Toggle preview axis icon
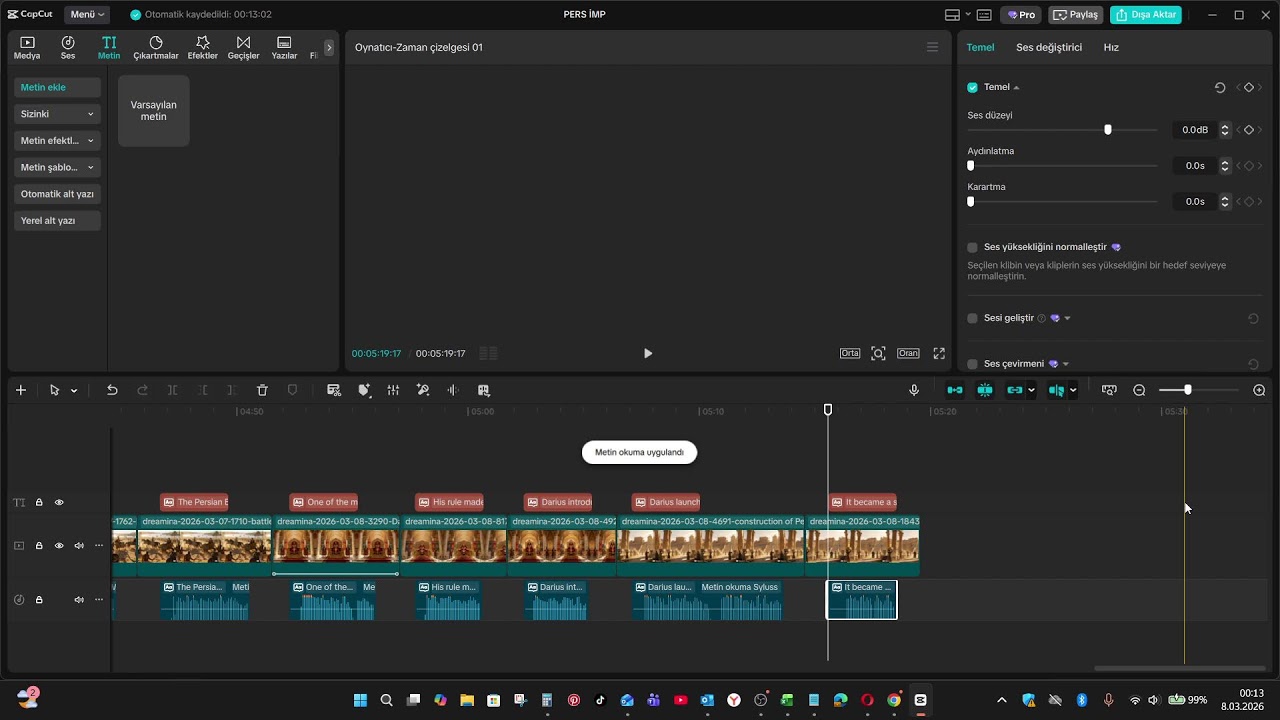This screenshot has height=720, width=1280. point(1055,390)
